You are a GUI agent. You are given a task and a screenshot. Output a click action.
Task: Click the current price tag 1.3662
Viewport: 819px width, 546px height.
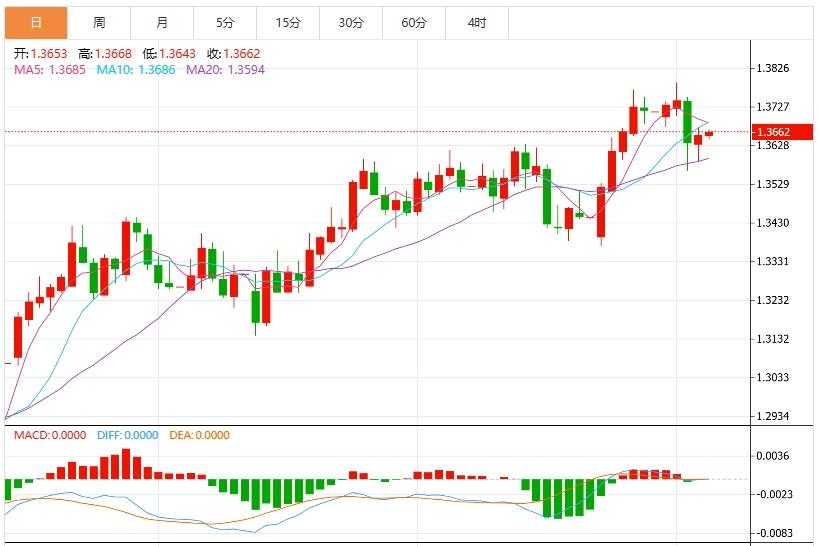click(x=774, y=132)
